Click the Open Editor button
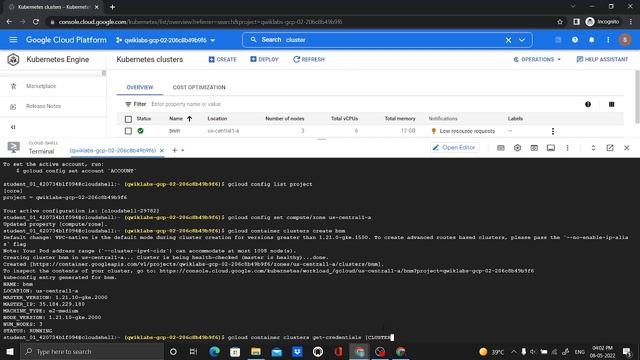This screenshot has height=360, width=640. click(454, 147)
